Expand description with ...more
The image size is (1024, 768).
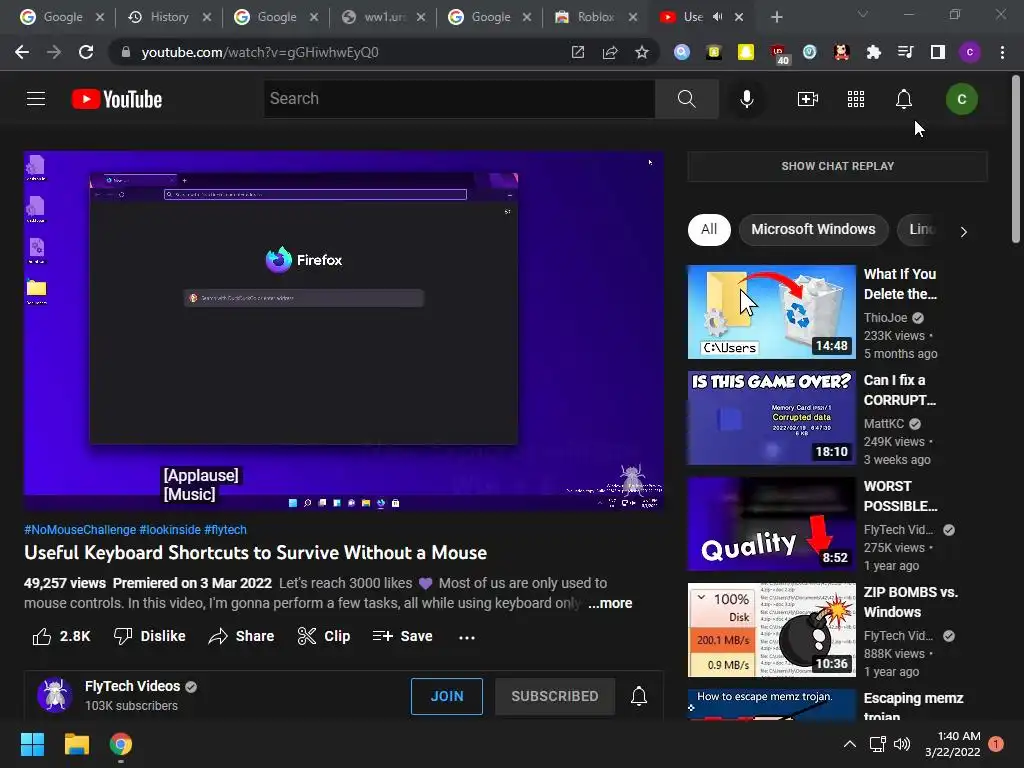click(610, 603)
